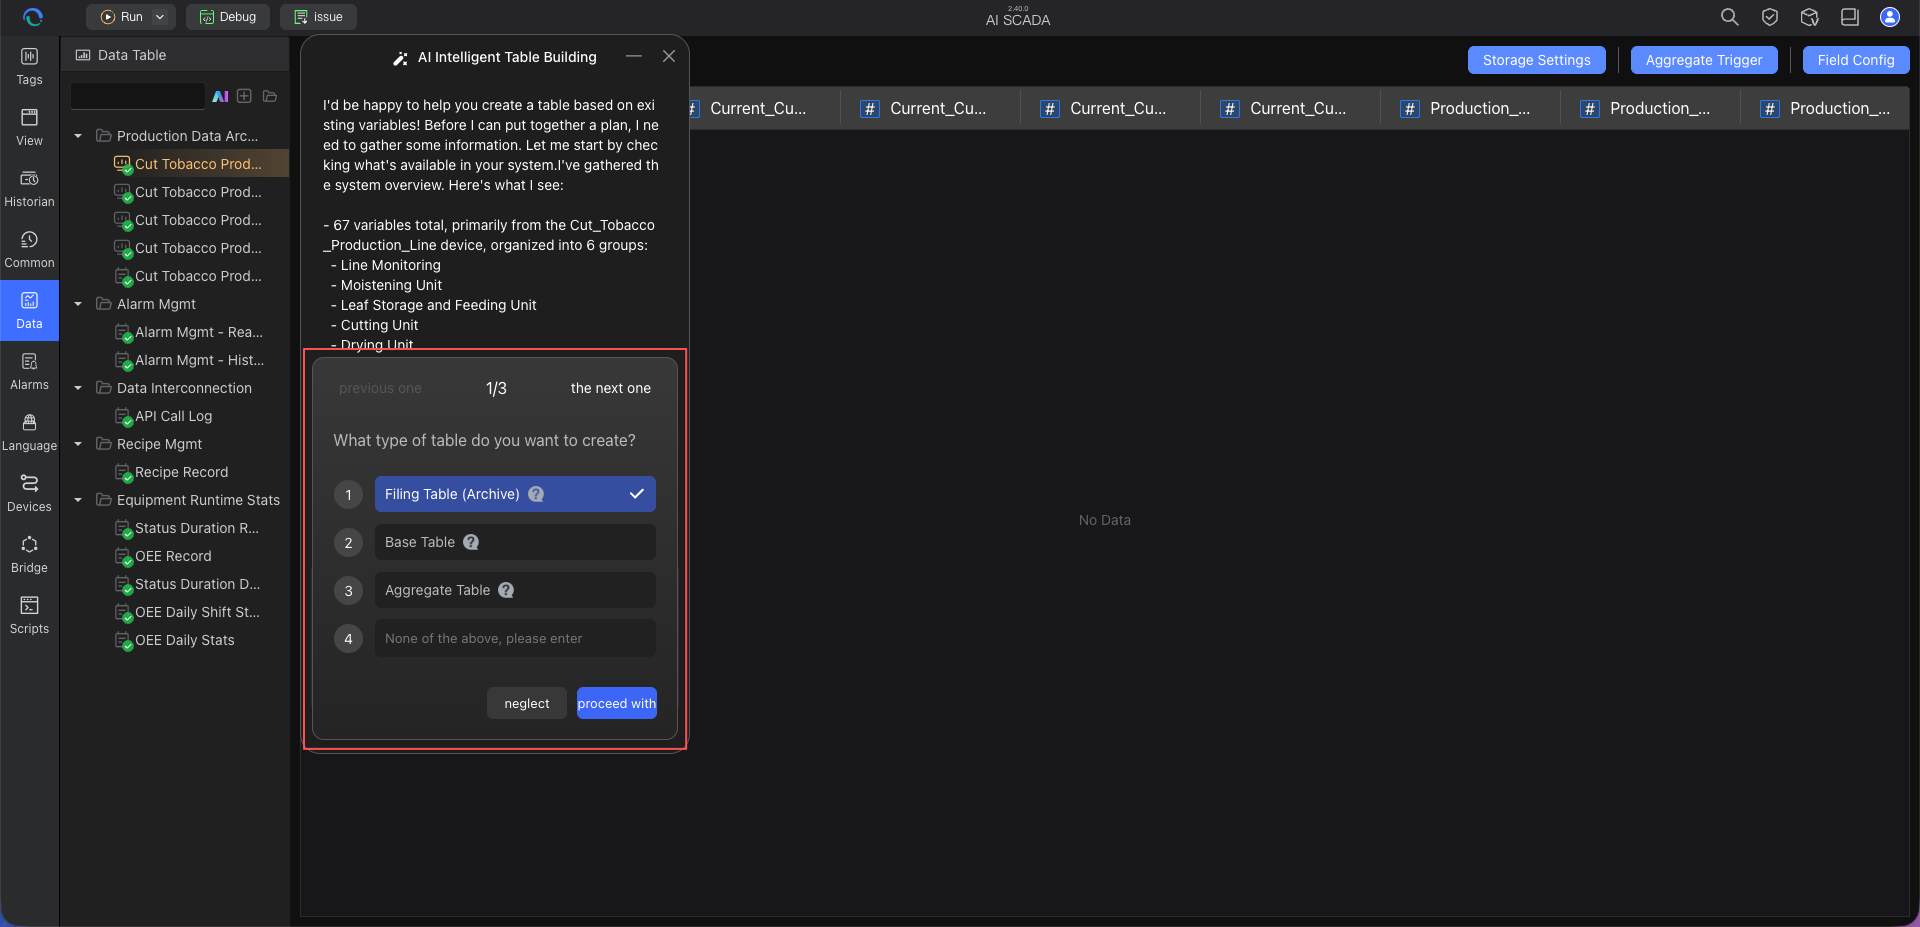Image resolution: width=1920 pixels, height=927 pixels.
Task: Open the Devices section
Action: (29, 494)
